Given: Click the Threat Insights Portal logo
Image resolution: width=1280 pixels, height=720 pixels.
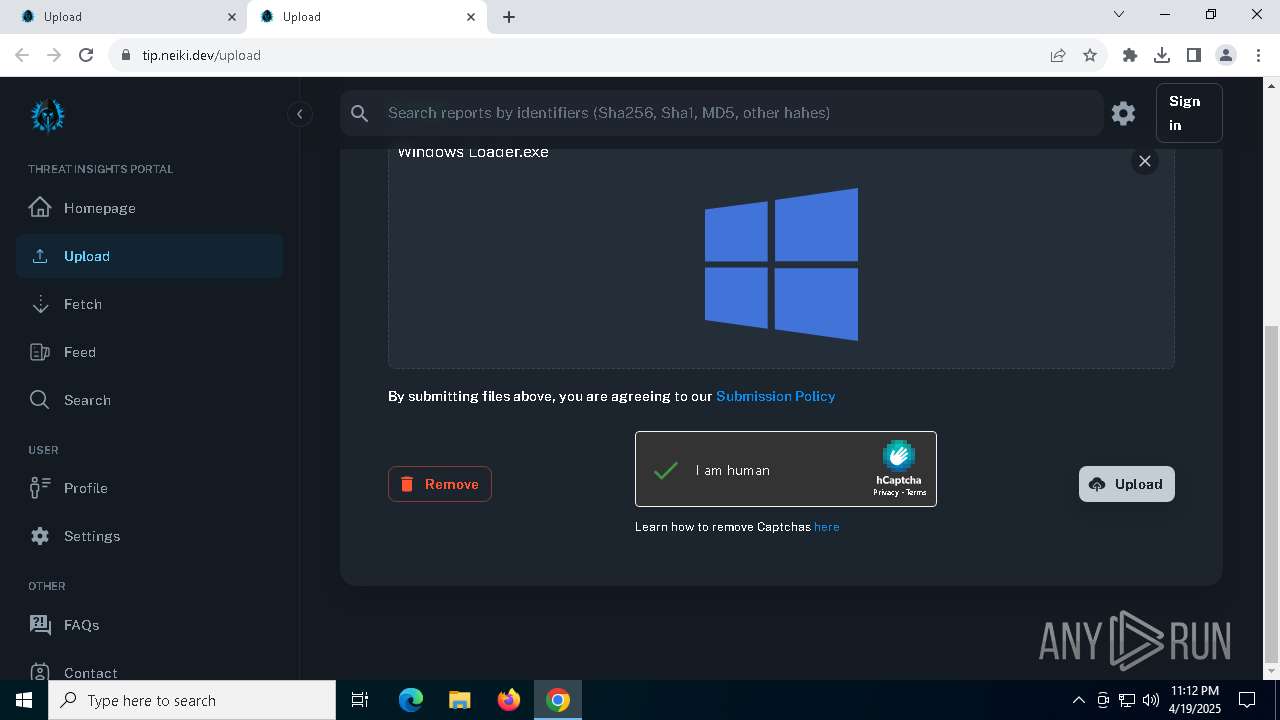Looking at the screenshot, I should point(47,116).
